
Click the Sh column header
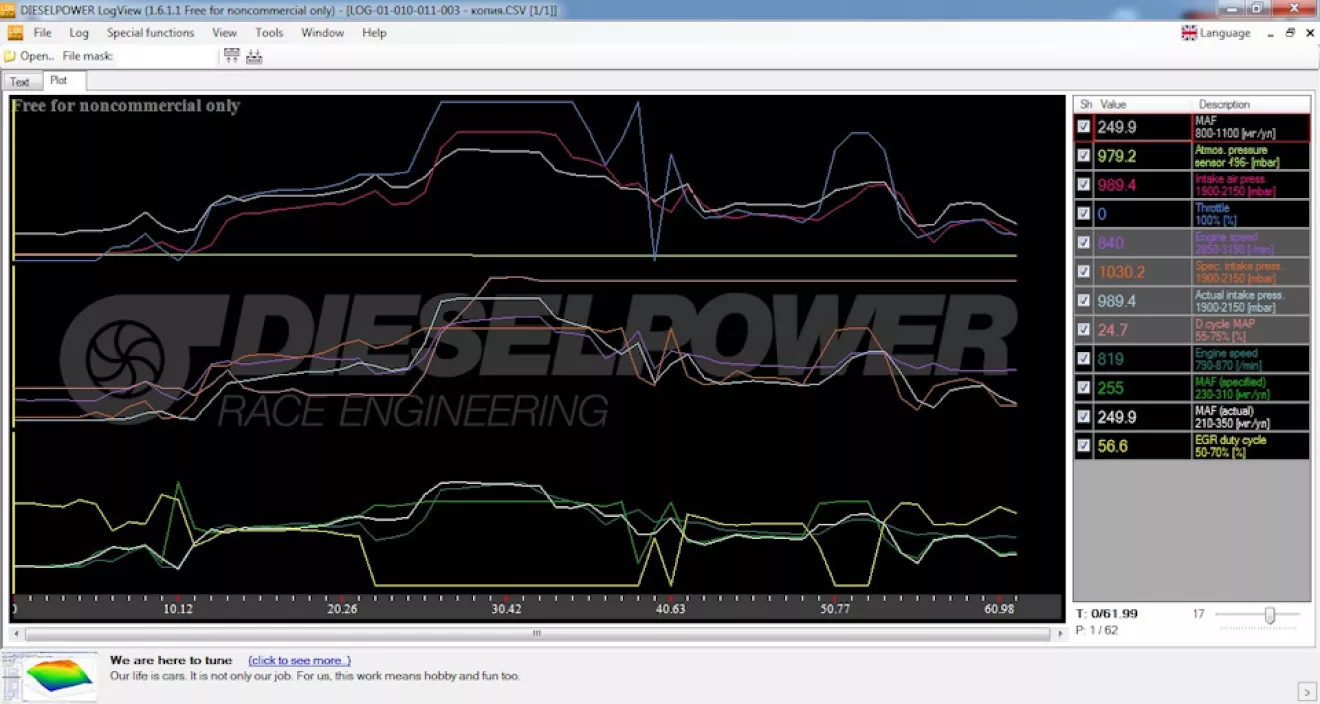pyautogui.click(x=1086, y=104)
